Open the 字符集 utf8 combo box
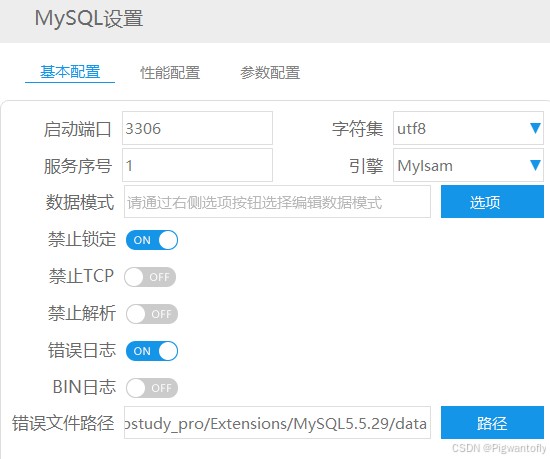 click(468, 128)
